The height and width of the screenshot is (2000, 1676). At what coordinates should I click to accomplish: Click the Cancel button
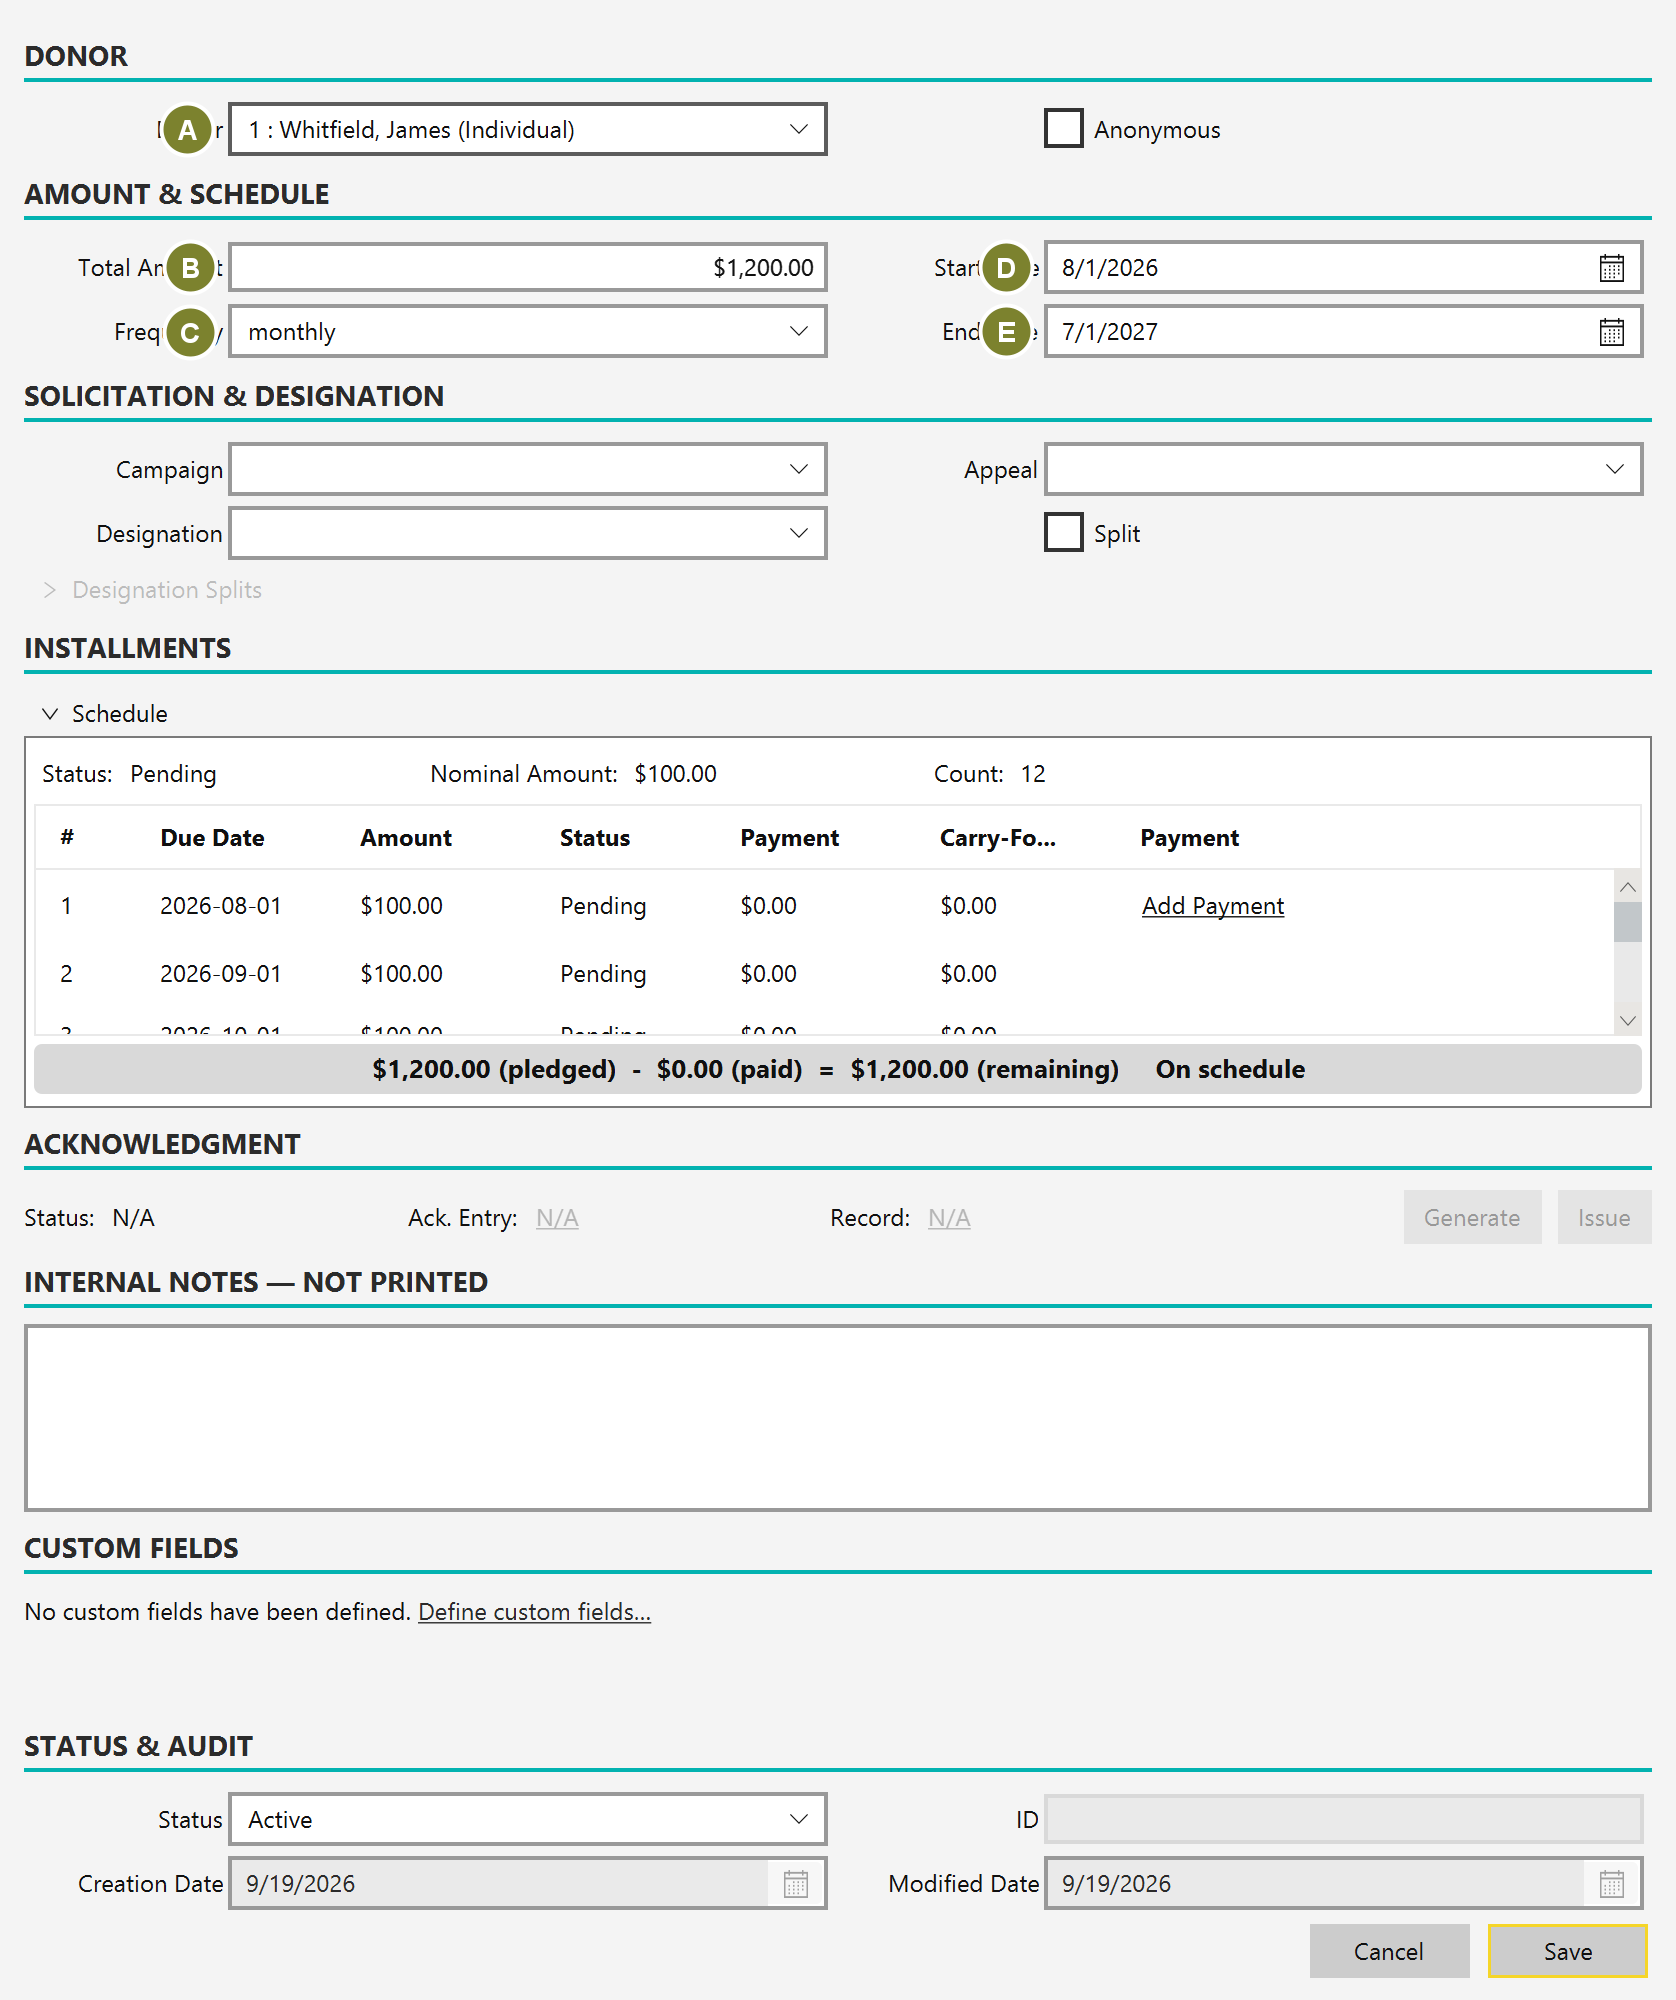(1389, 1951)
